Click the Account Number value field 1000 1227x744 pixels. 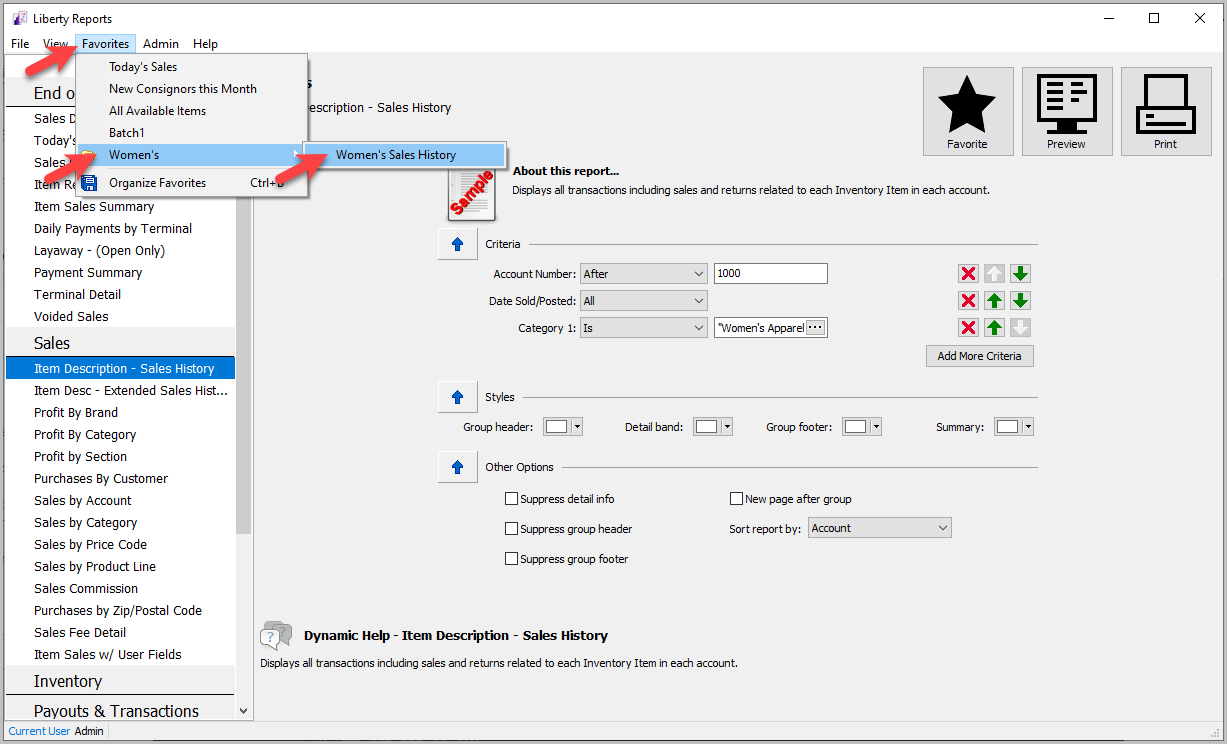click(771, 274)
